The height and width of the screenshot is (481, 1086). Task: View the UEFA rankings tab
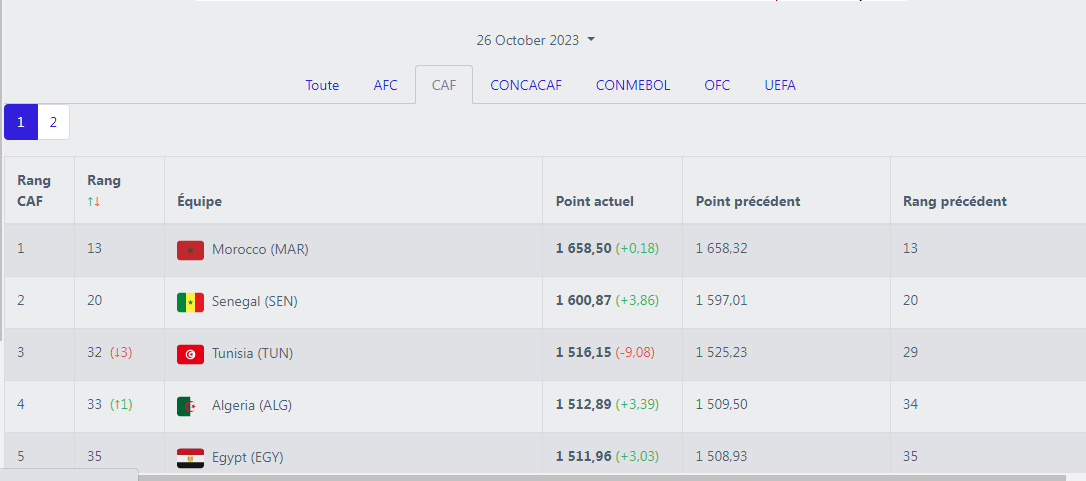pos(780,85)
